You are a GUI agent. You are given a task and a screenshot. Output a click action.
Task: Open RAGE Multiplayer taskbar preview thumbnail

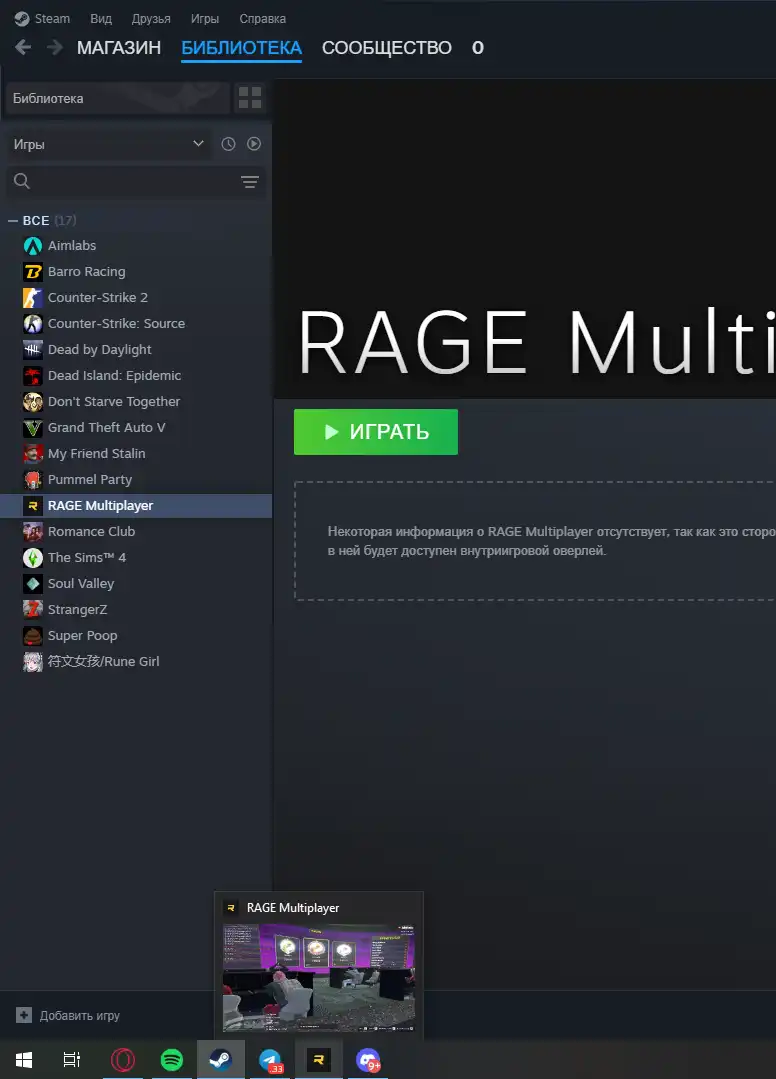319,978
